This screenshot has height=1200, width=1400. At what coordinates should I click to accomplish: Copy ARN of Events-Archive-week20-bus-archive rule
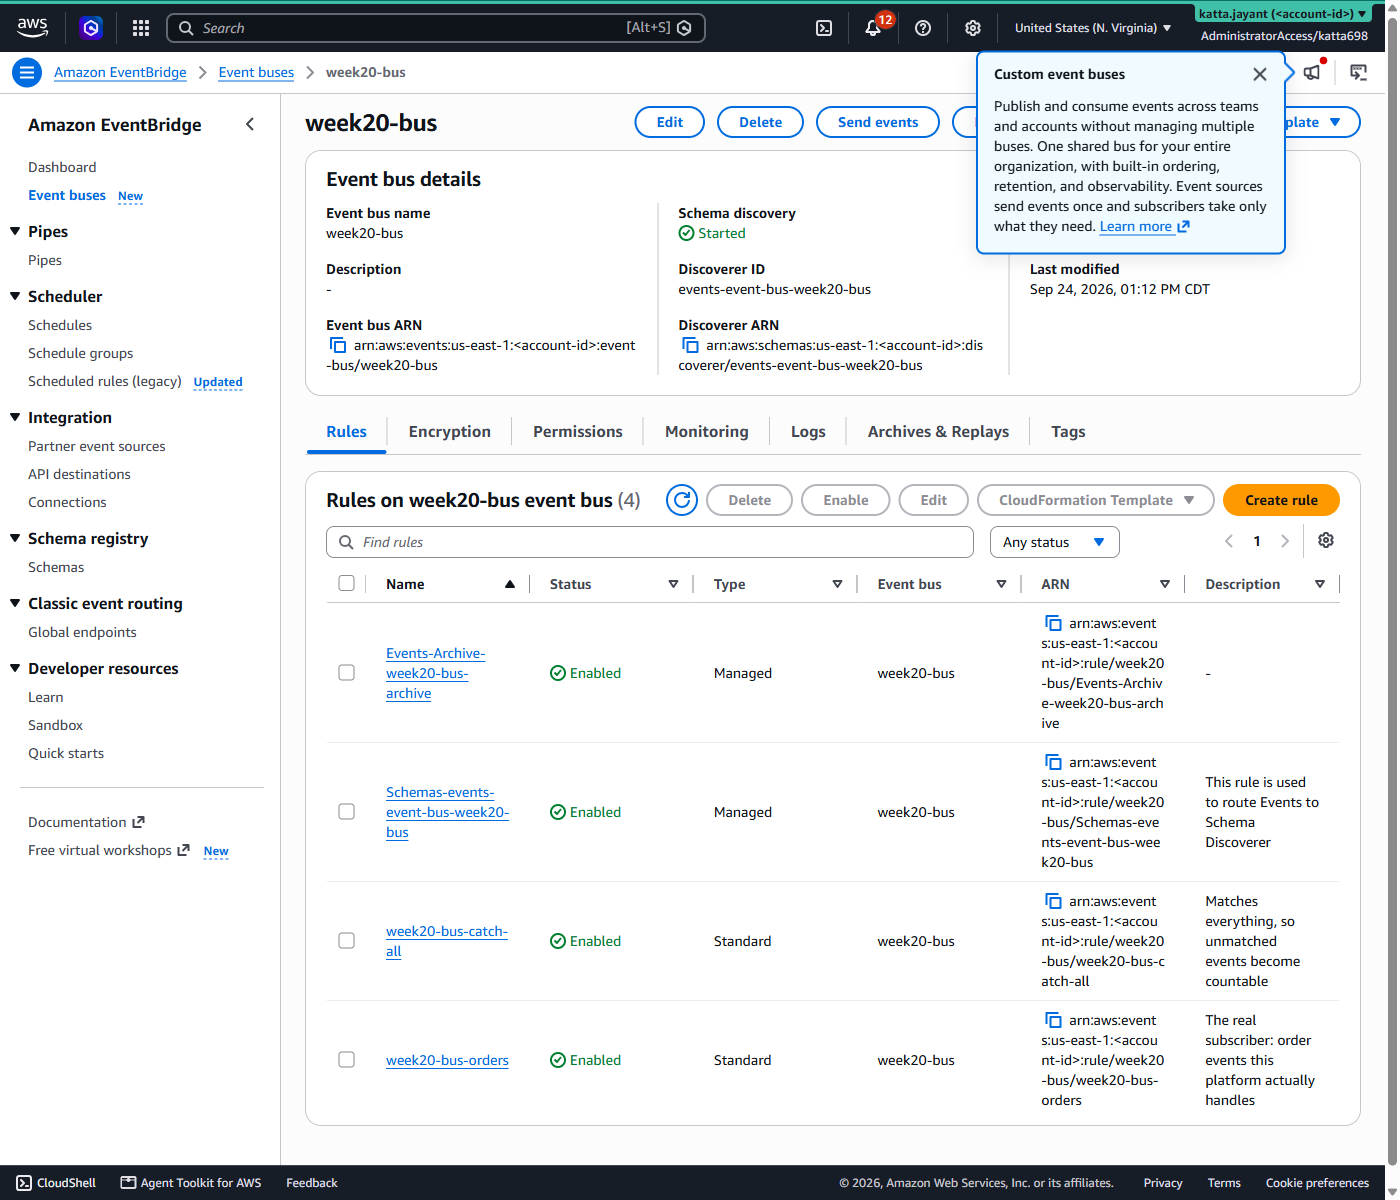1053,623
